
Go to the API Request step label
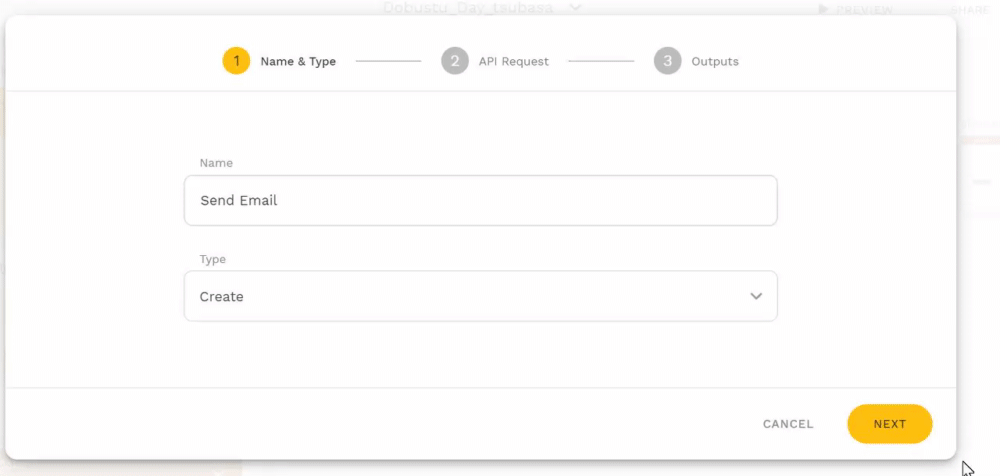[x=513, y=61]
